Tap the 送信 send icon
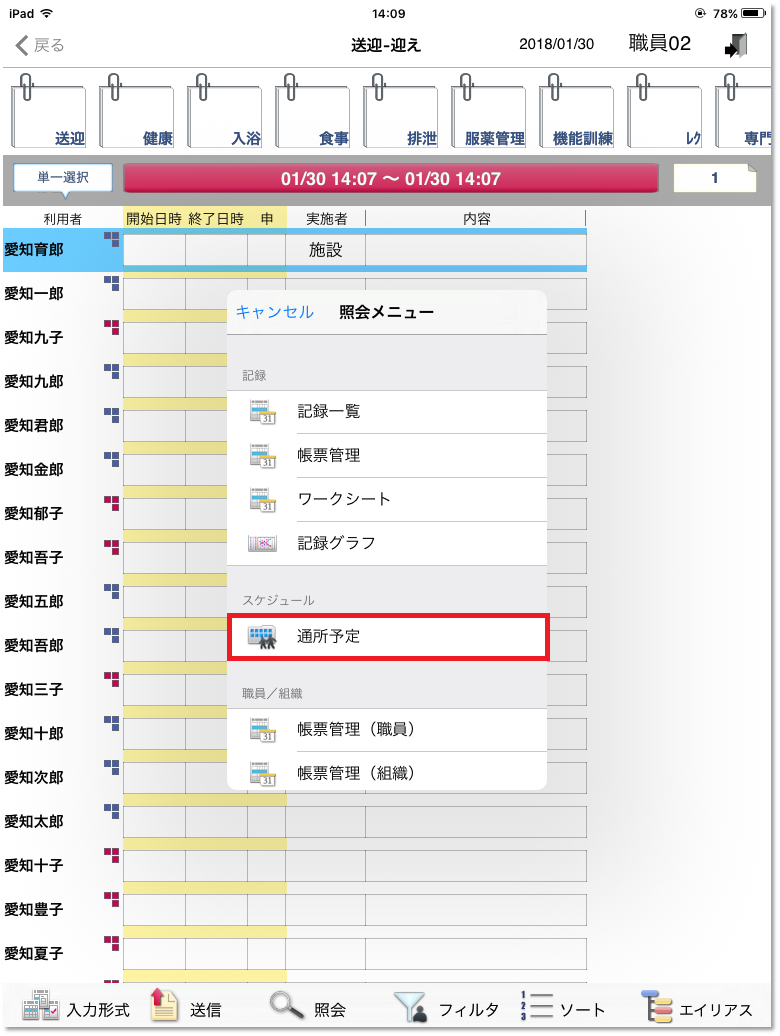Image resolution: width=780 pixels, height=1036 pixels. click(x=163, y=1006)
